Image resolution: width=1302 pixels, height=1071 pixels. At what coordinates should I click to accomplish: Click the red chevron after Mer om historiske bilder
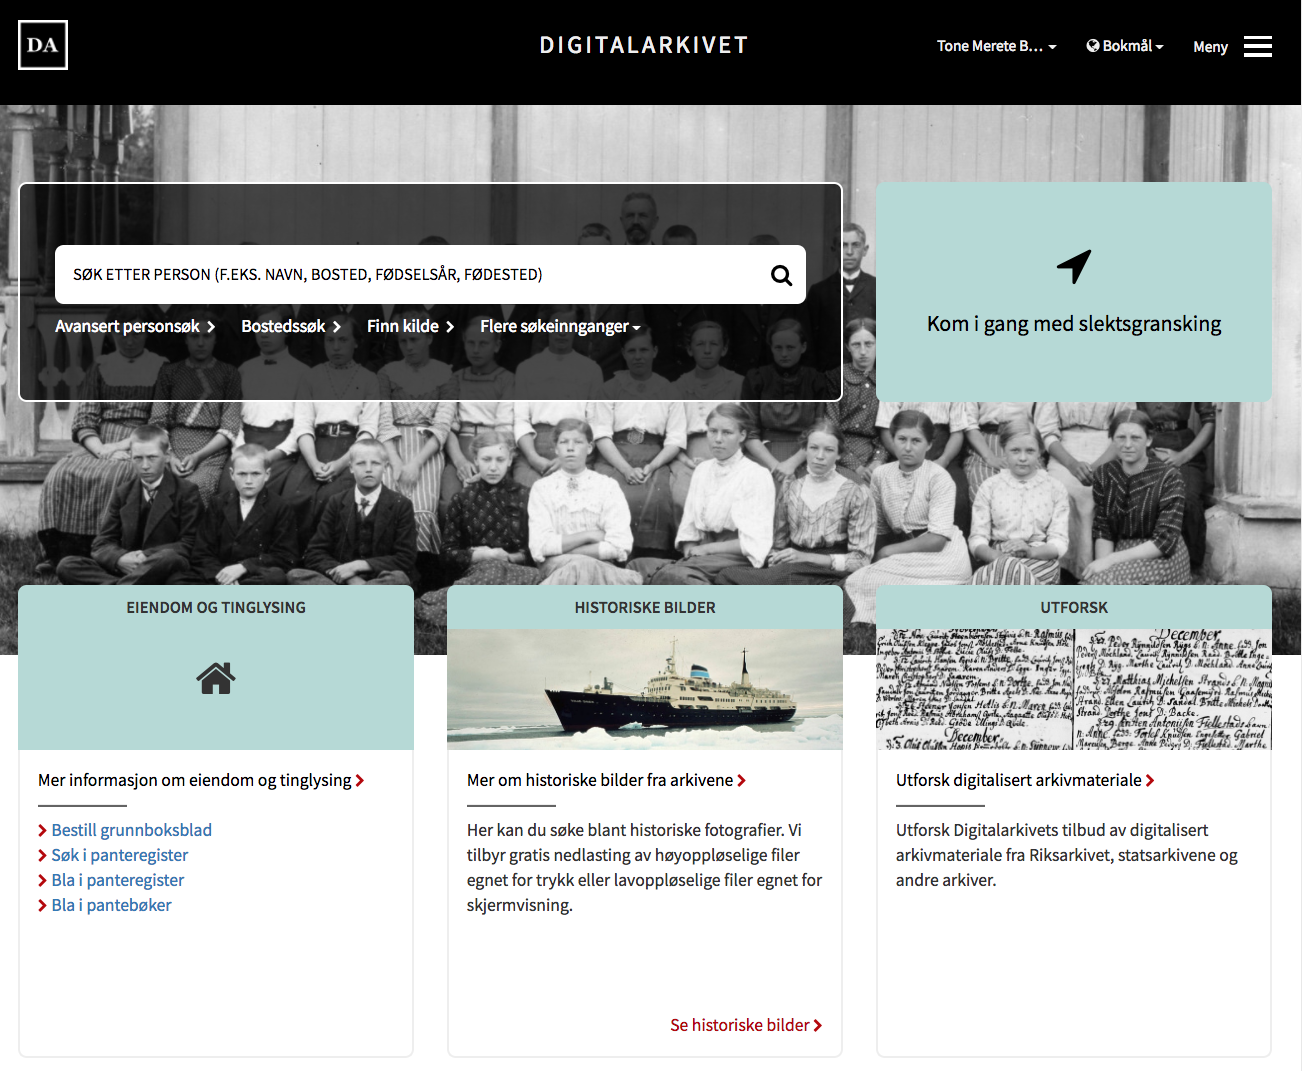(741, 781)
